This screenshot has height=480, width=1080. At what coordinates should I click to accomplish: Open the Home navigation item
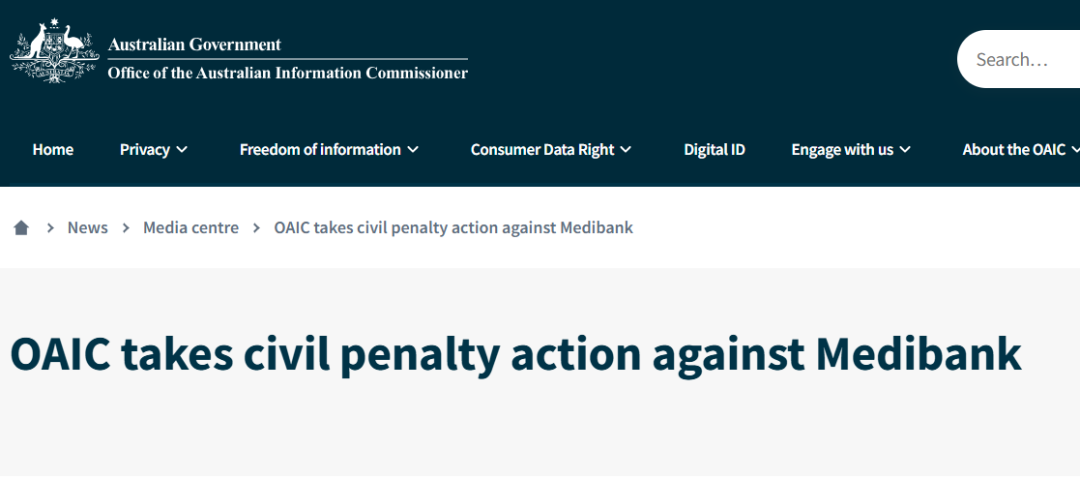pos(53,150)
